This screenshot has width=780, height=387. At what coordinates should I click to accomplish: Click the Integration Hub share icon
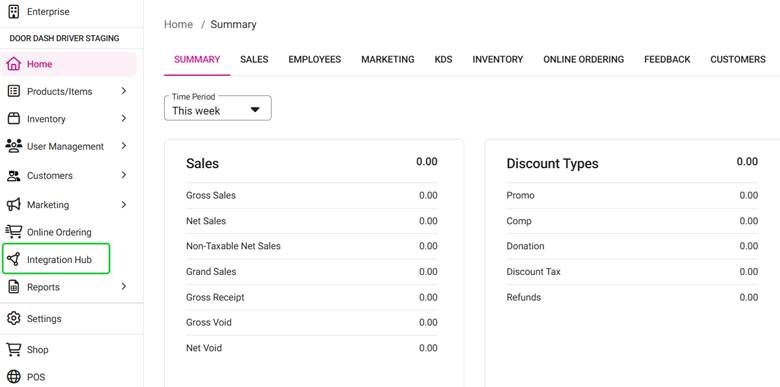click(14, 259)
